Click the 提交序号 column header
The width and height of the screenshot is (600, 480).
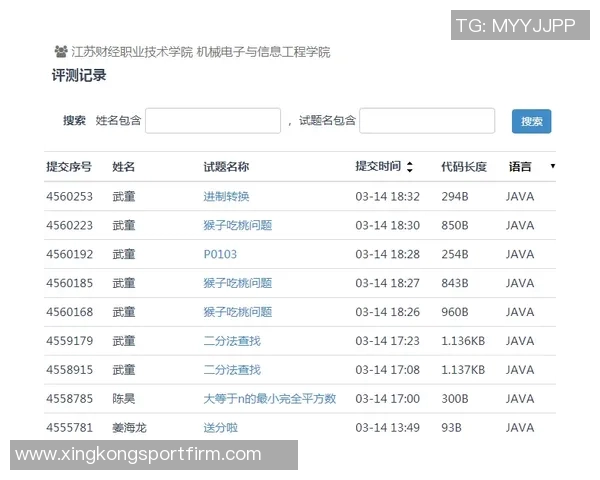coord(69,167)
